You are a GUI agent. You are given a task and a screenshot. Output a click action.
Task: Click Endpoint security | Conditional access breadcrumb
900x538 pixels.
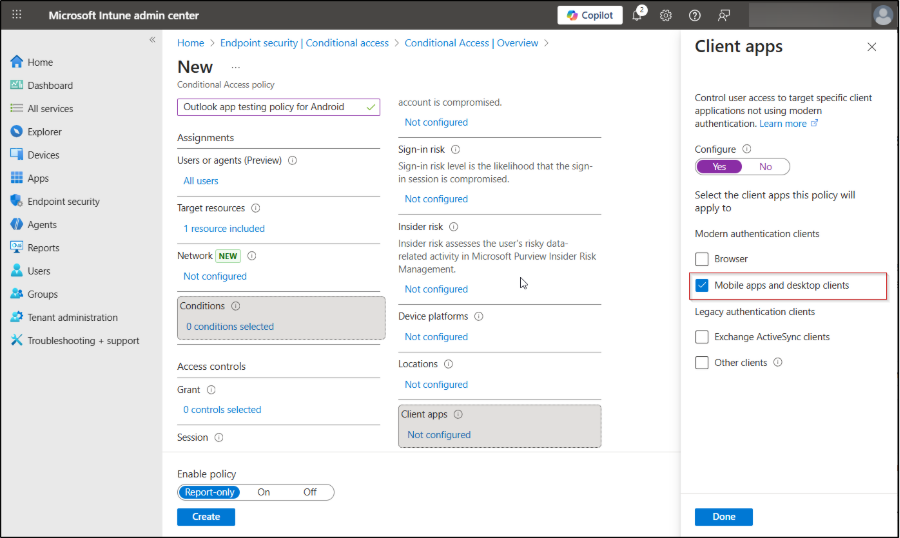click(x=304, y=43)
